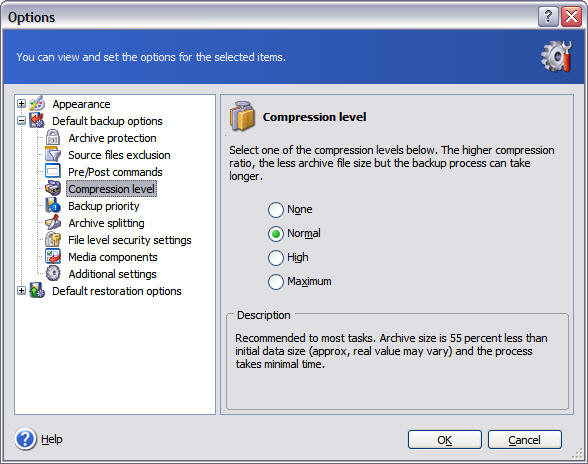This screenshot has height=464, width=588.
Task: Open the Archive splitting settings item
Action: [x=106, y=223]
